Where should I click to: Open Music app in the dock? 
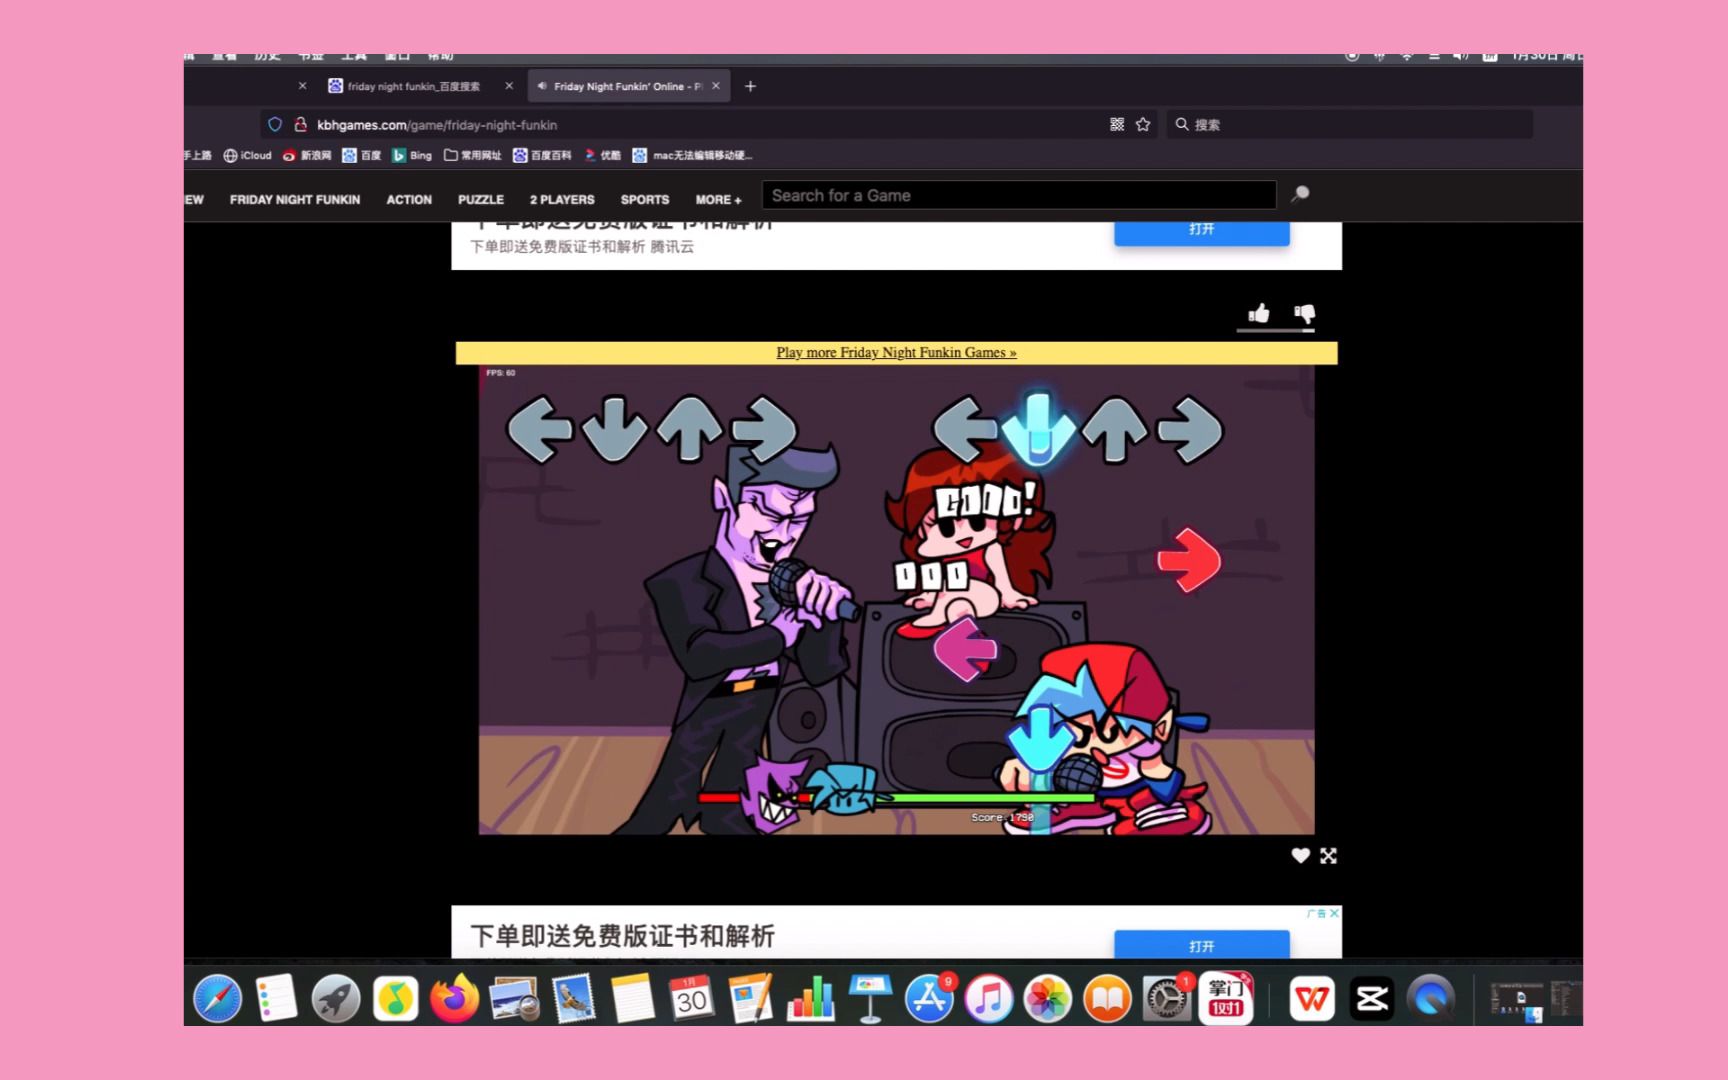click(989, 998)
